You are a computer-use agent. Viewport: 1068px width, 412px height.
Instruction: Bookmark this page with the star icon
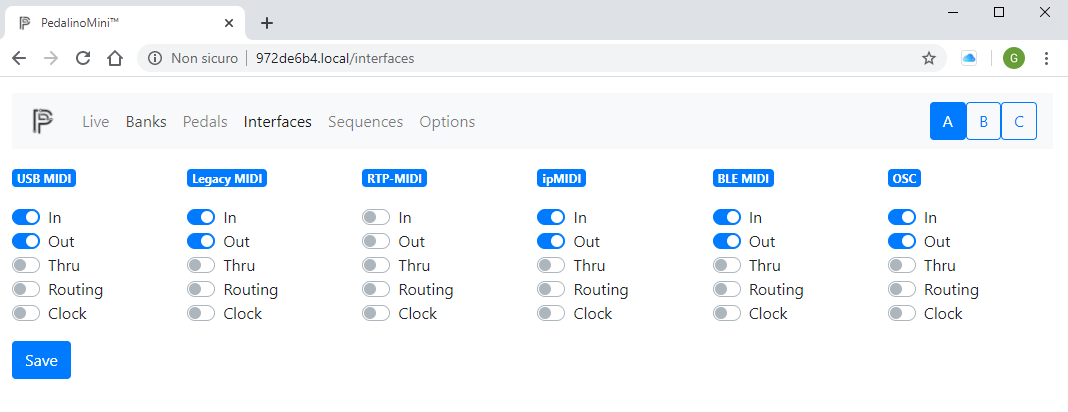928,59
